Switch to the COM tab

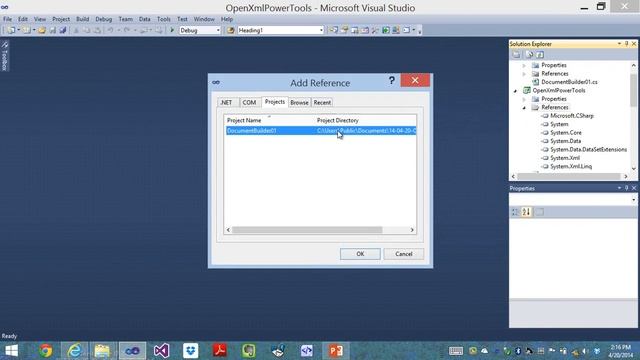coord(249,102)
